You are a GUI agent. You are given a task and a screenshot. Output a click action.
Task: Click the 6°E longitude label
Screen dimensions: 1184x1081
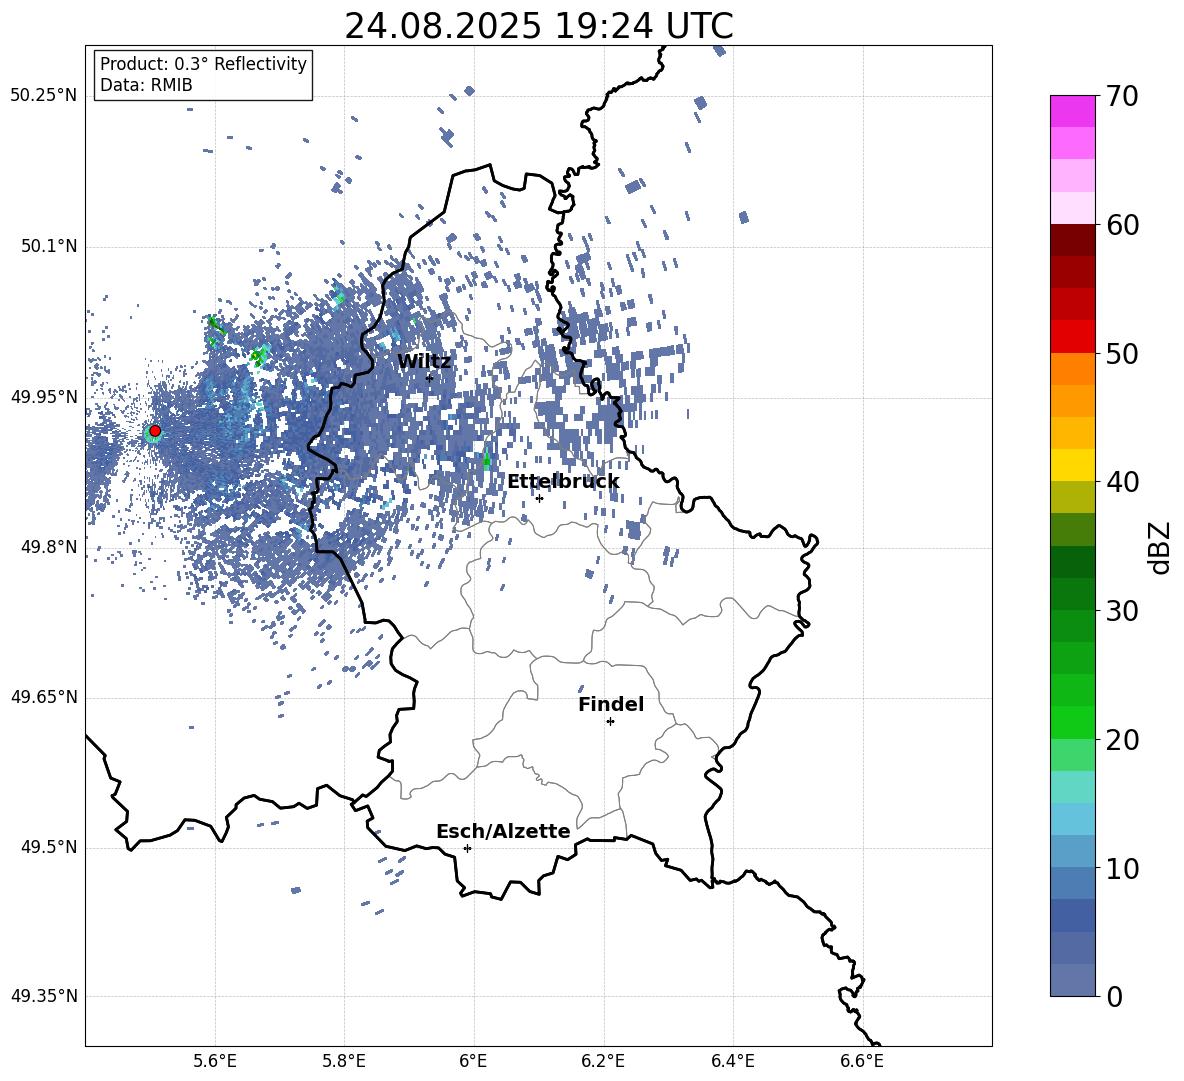pos(473,1061)
